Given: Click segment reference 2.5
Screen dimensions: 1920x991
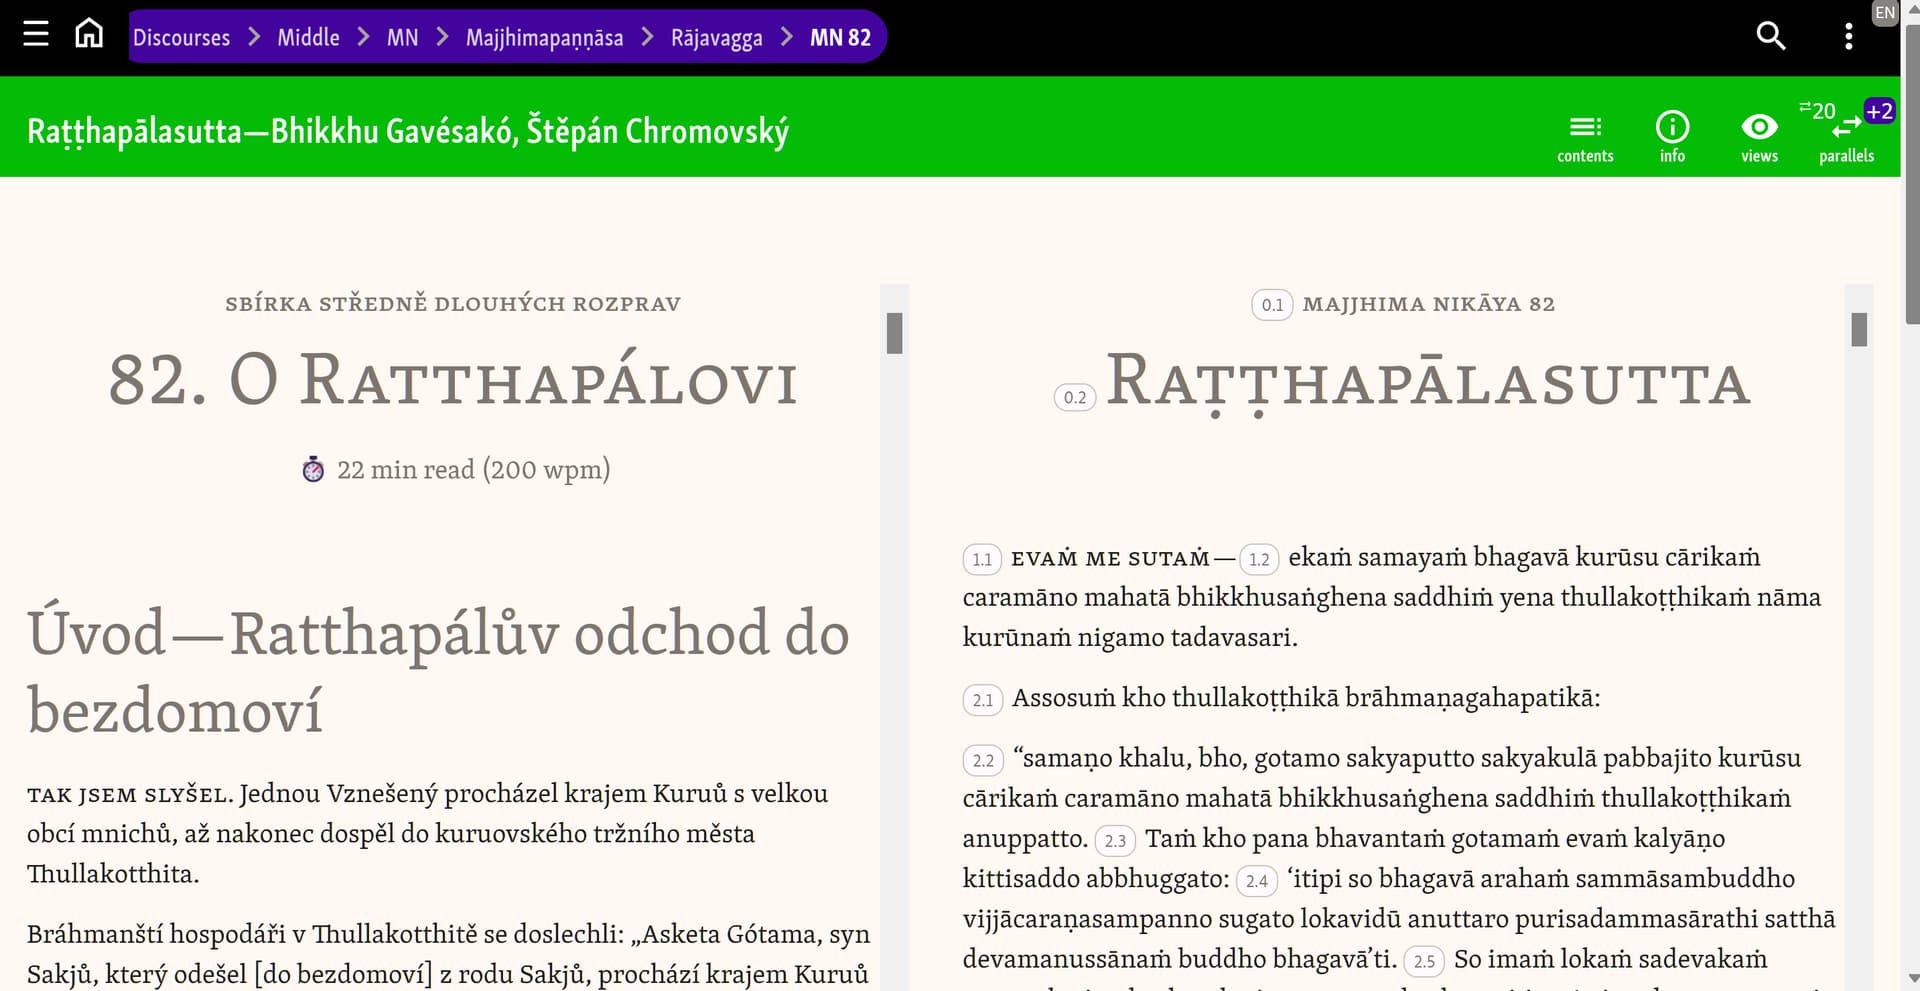Looking at the screenshot, I should (x=1424, y=961).
